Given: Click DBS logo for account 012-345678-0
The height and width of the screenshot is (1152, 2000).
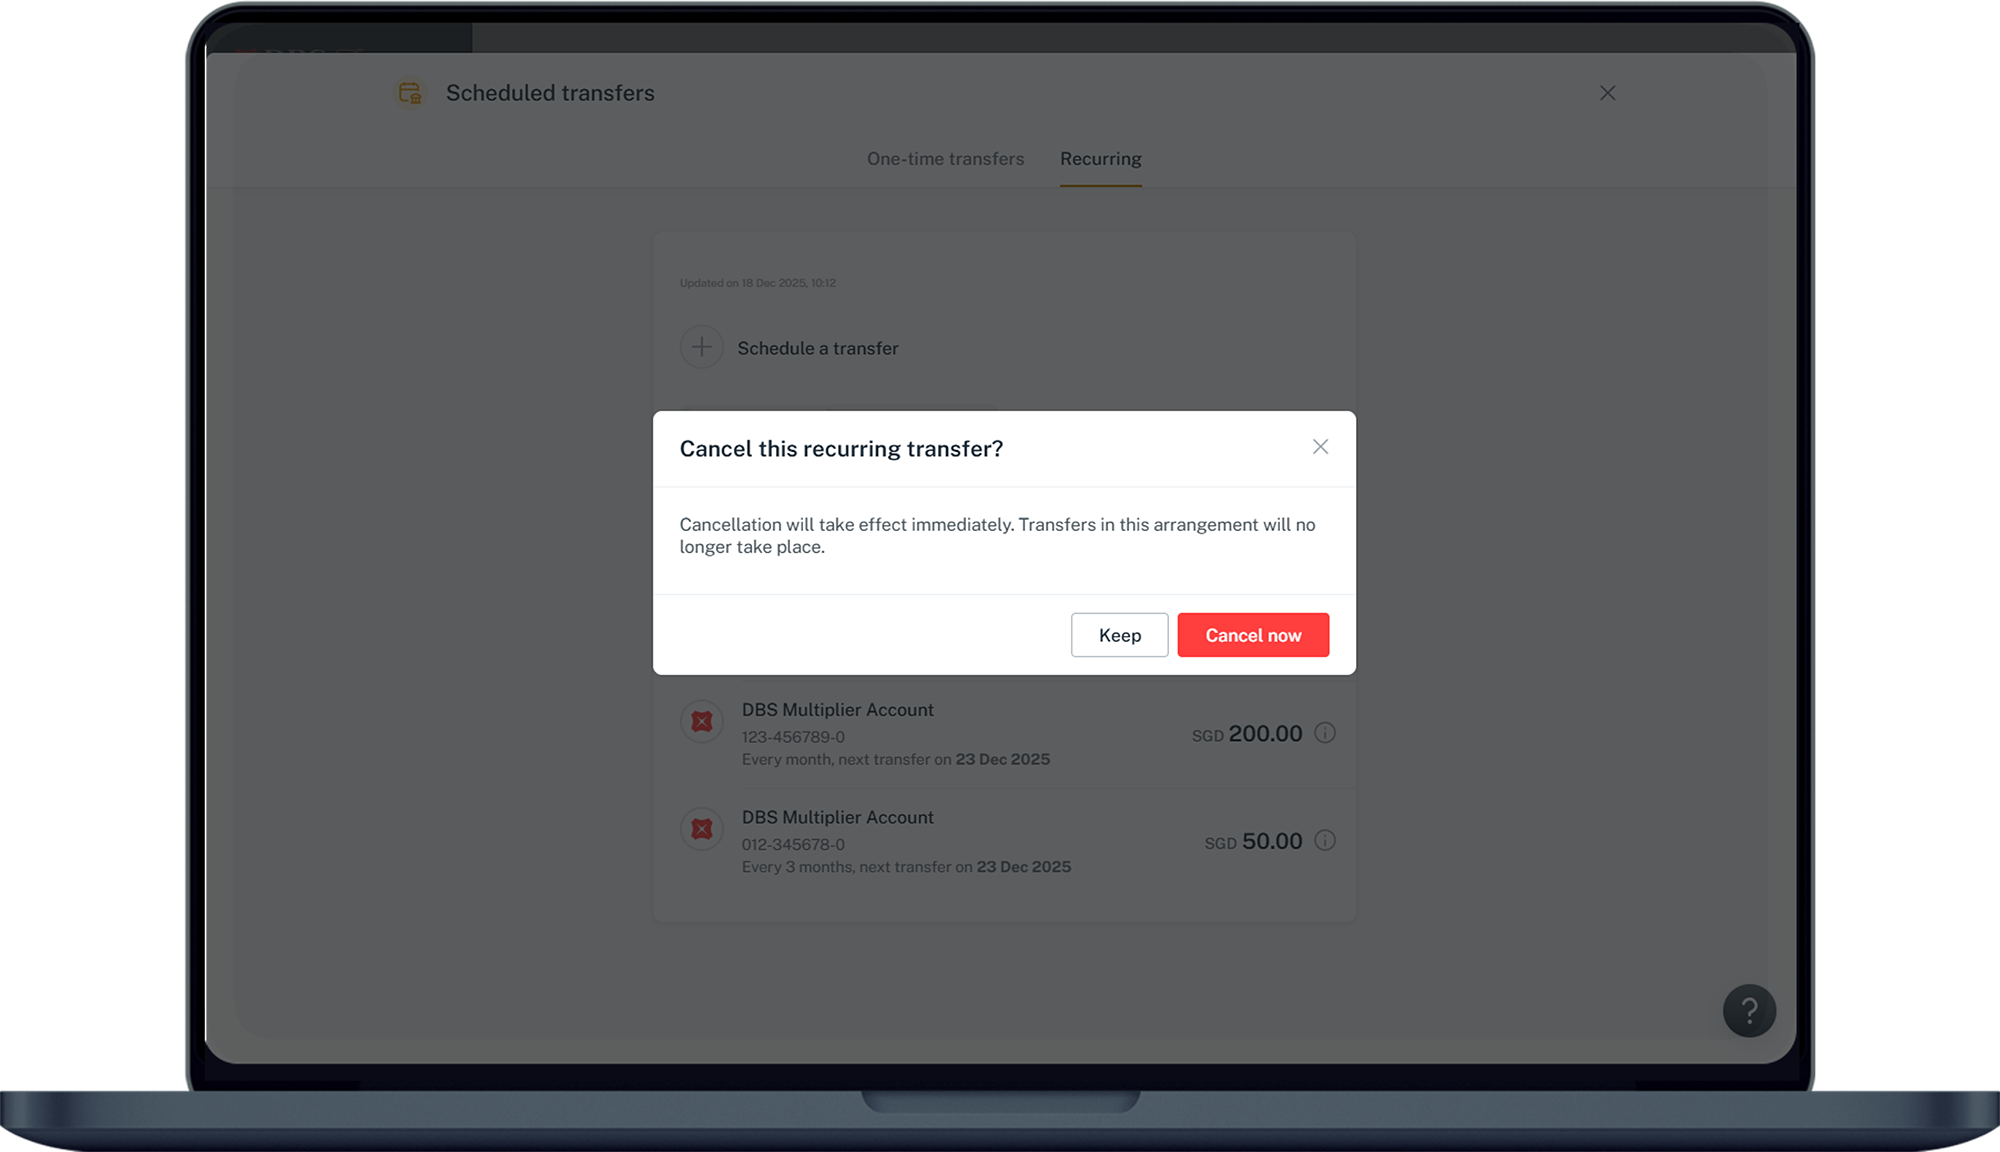Looking at the screenshot, I should [702, 829].
